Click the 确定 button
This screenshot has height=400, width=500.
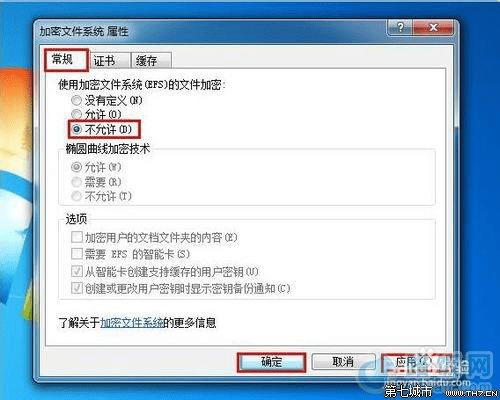(271, 362)
